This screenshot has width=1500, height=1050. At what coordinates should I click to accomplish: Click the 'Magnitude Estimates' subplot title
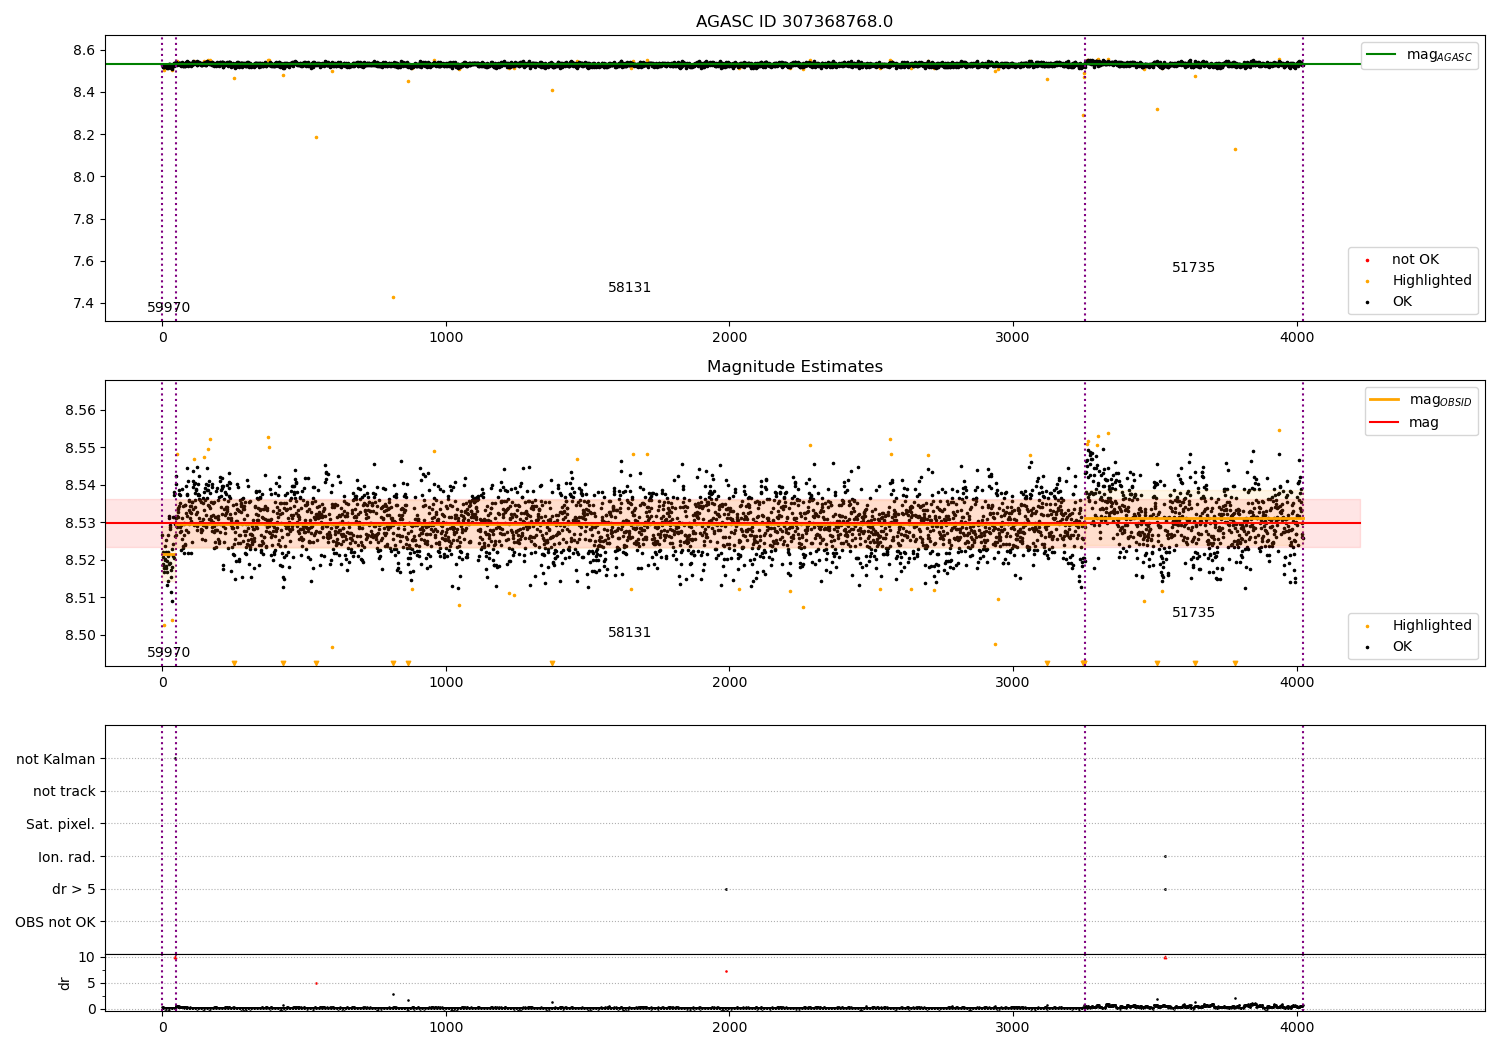point(794,367)
